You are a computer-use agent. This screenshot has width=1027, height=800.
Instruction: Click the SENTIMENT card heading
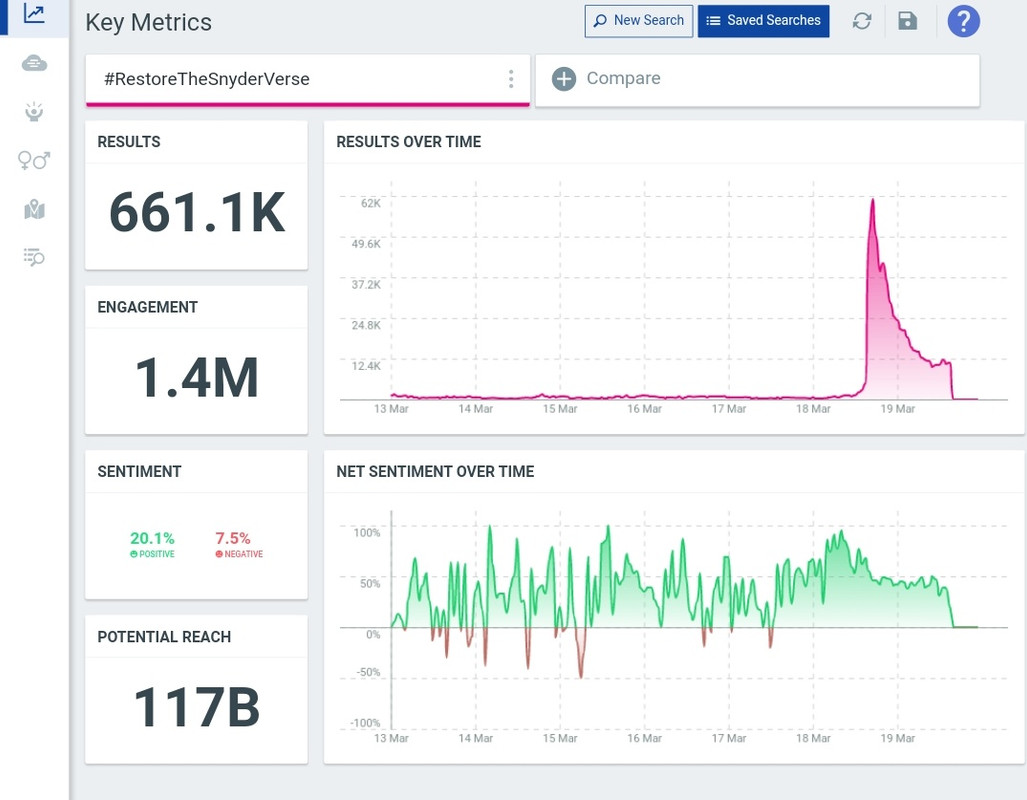click(140, 472)
